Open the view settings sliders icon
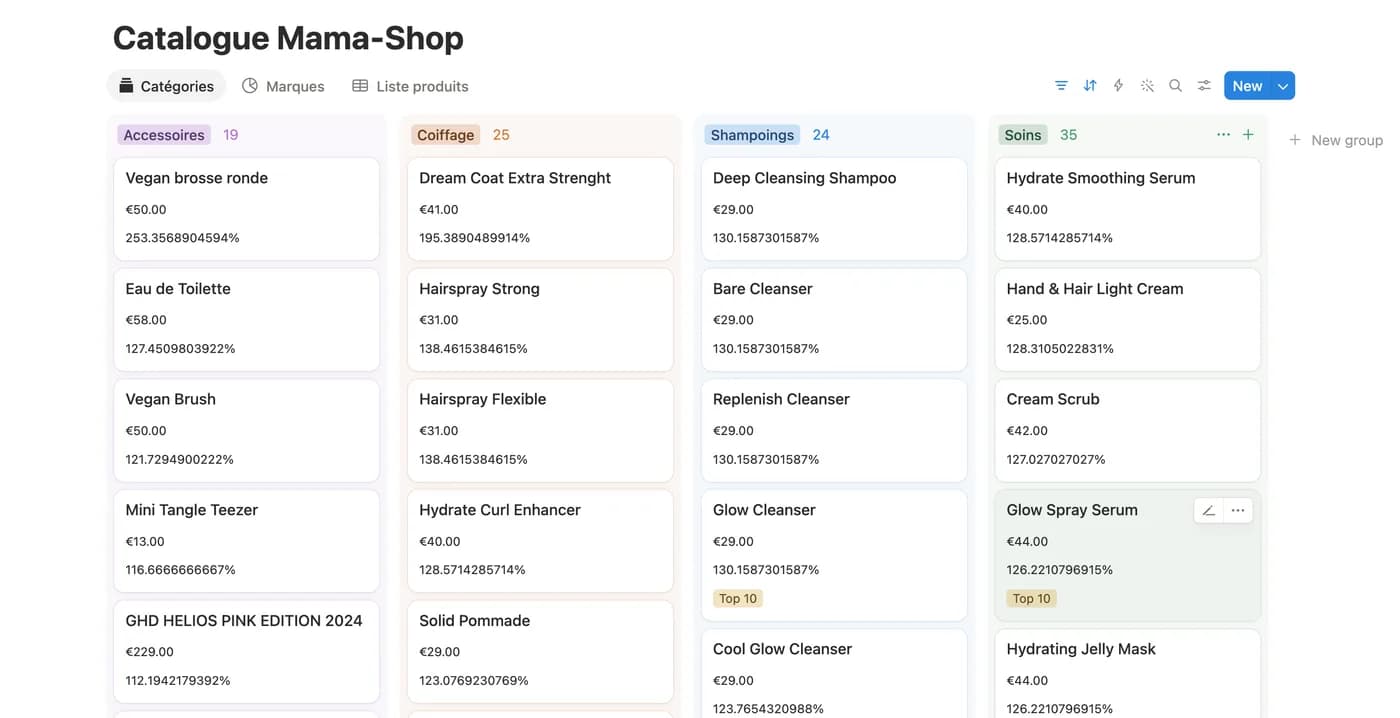 [1204, 86]
